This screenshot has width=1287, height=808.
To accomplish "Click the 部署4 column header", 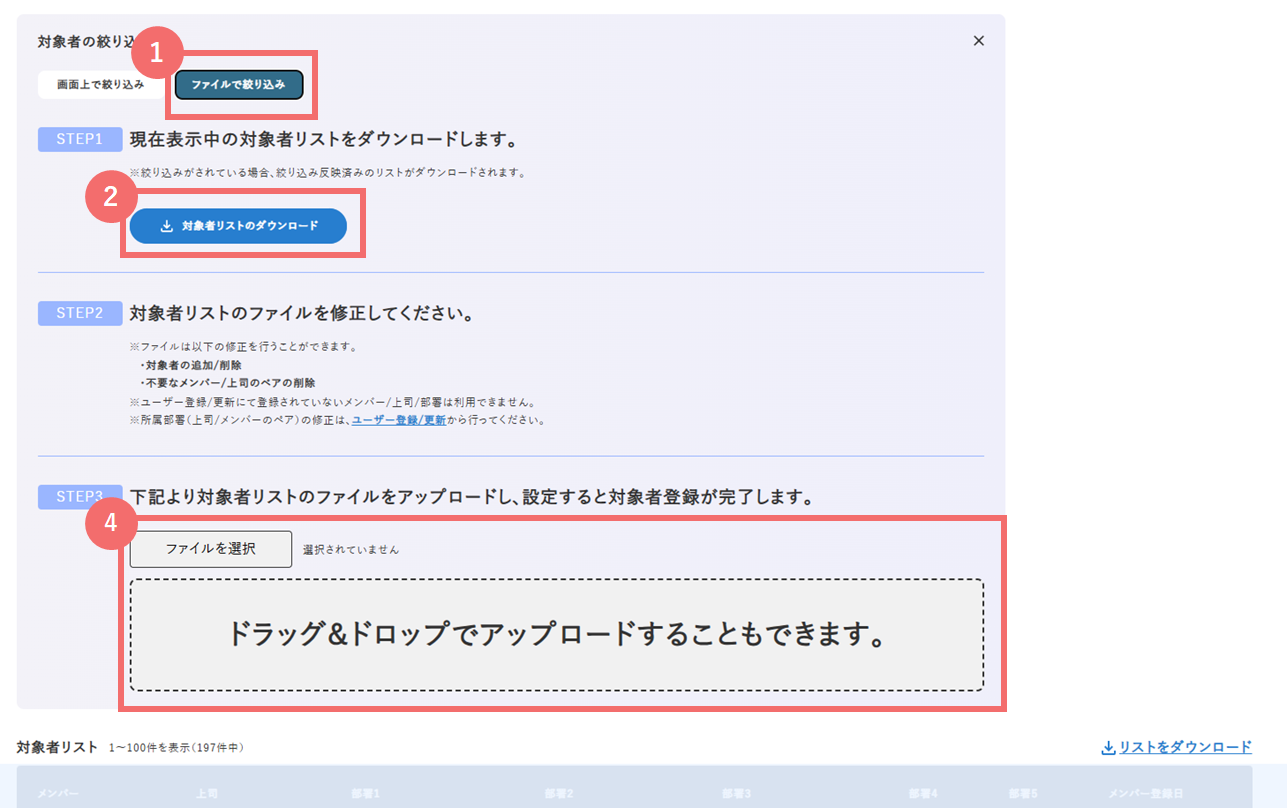I will [x=922, y=793].
